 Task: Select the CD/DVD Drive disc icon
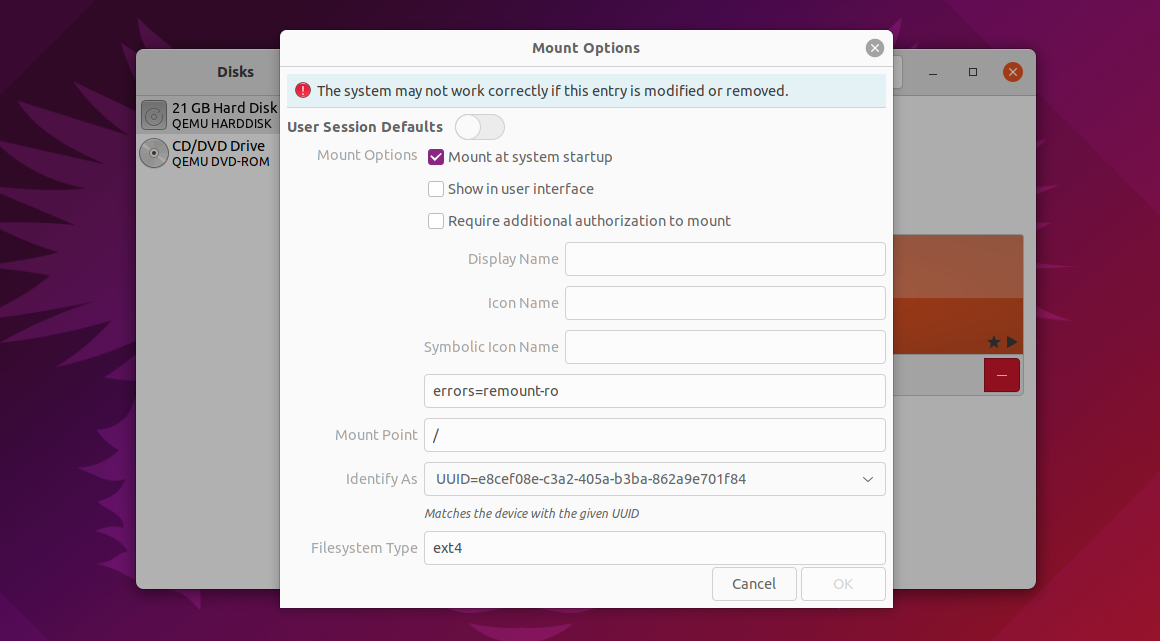pyautogui.click(x=154, y=153)
